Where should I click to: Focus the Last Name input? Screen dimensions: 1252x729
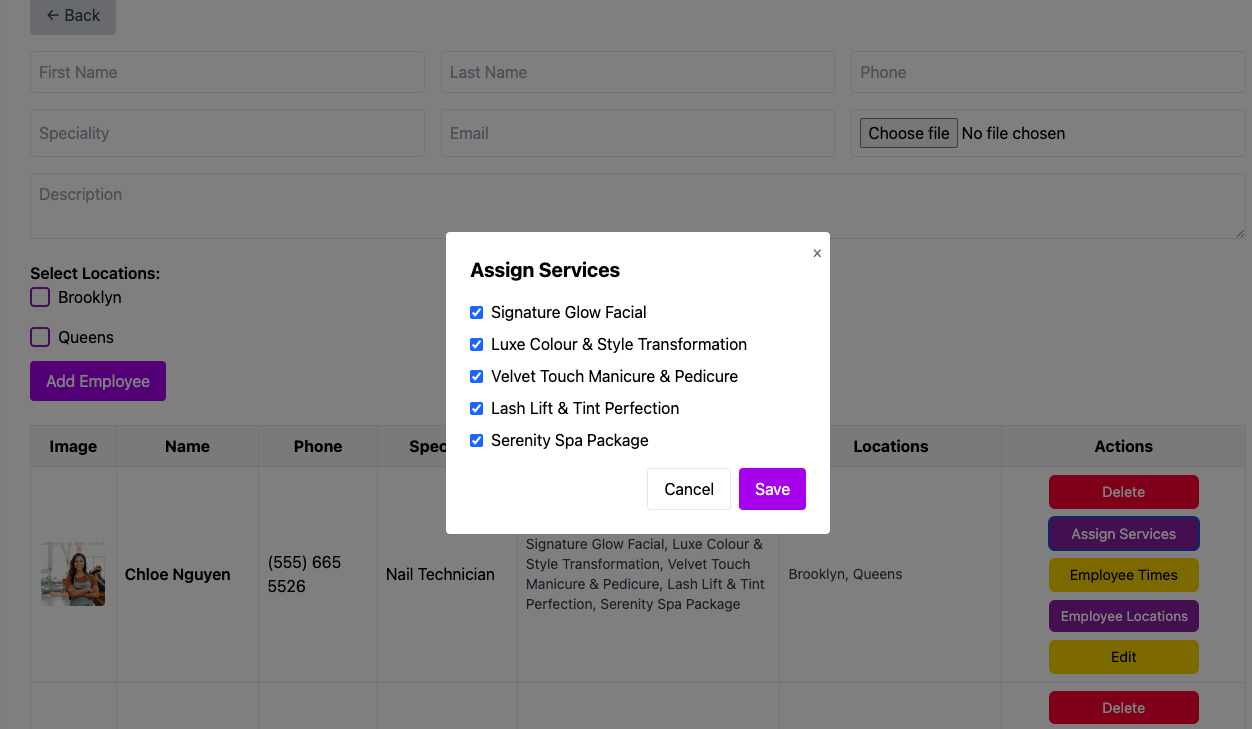pos(637,73)
